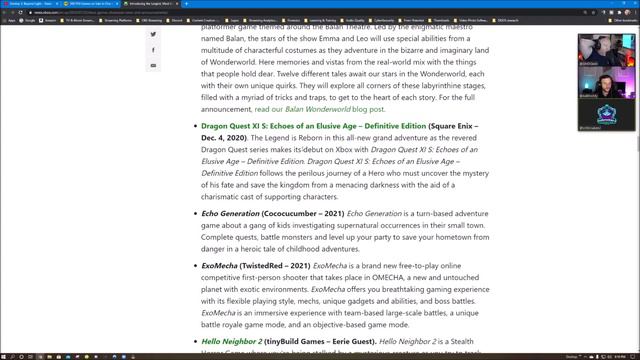Viewport: 640px width, 360px height.
Task: Click the taskbar clock
Action: pos(620,357)
